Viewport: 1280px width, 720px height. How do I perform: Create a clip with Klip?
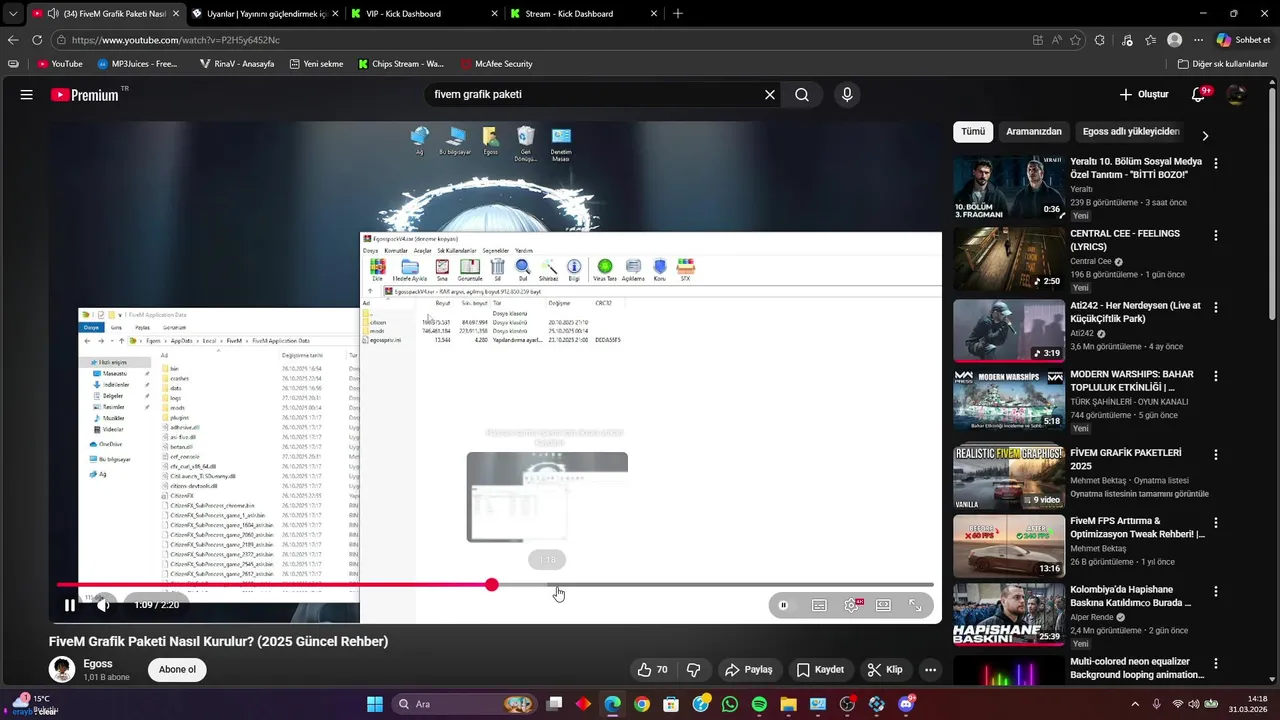pyautogui.click(x=885, y=670)
